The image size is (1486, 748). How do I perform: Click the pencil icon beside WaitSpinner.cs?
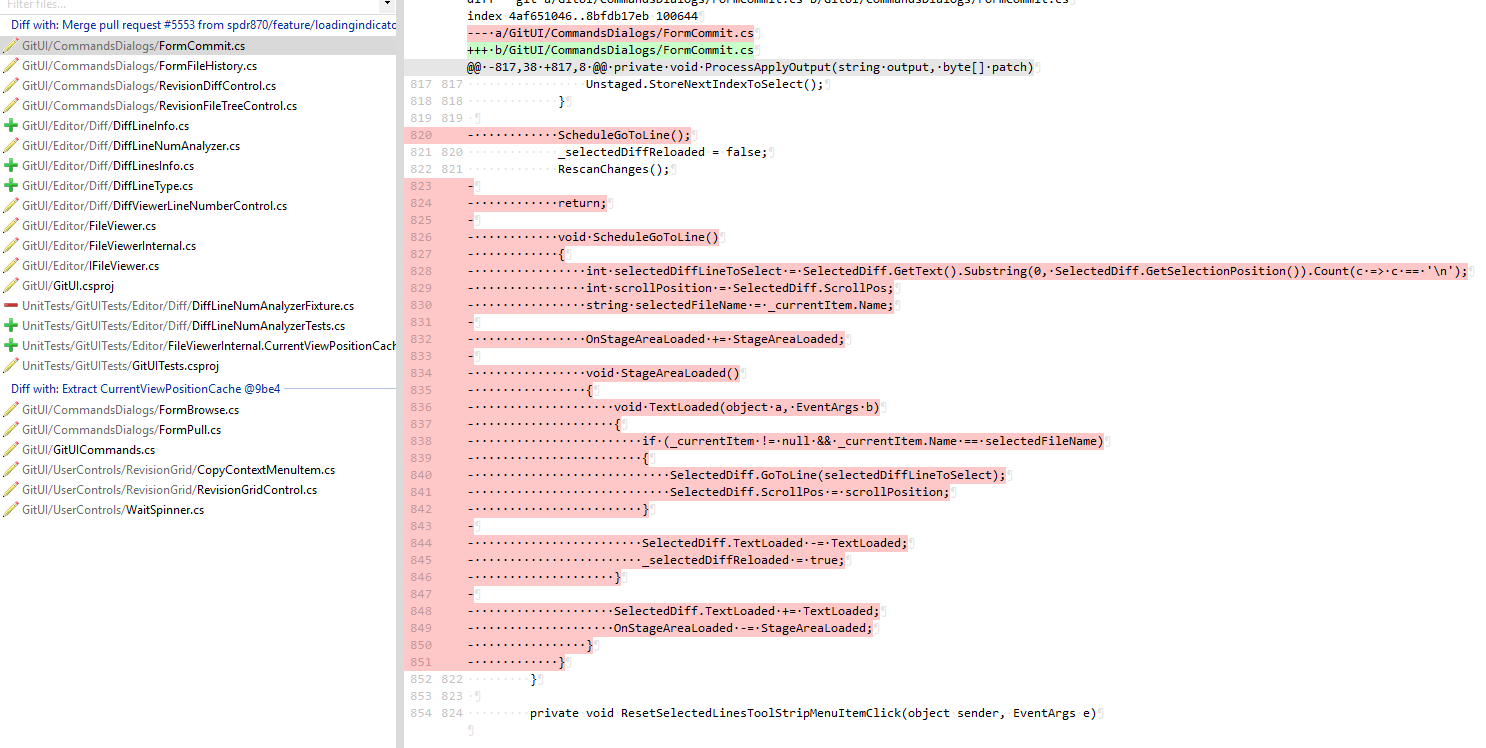tap(8, 509)
